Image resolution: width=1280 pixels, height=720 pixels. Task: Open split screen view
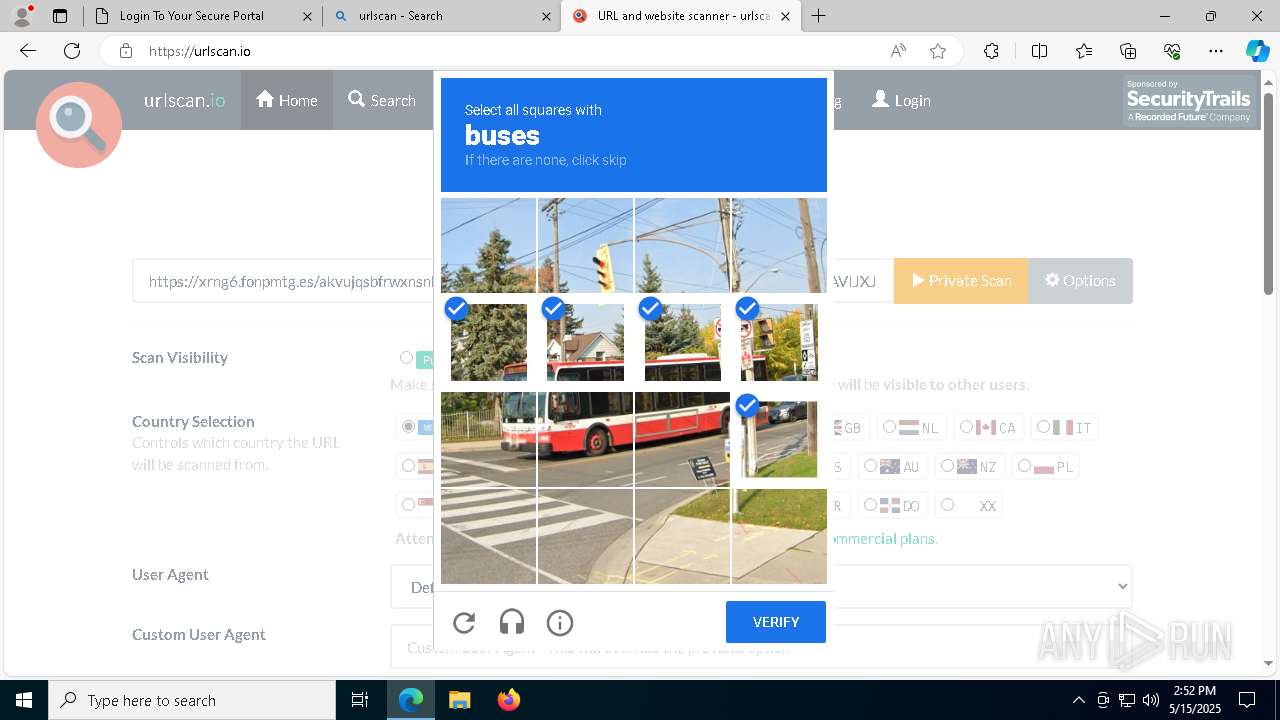(x=1039, y=51)
